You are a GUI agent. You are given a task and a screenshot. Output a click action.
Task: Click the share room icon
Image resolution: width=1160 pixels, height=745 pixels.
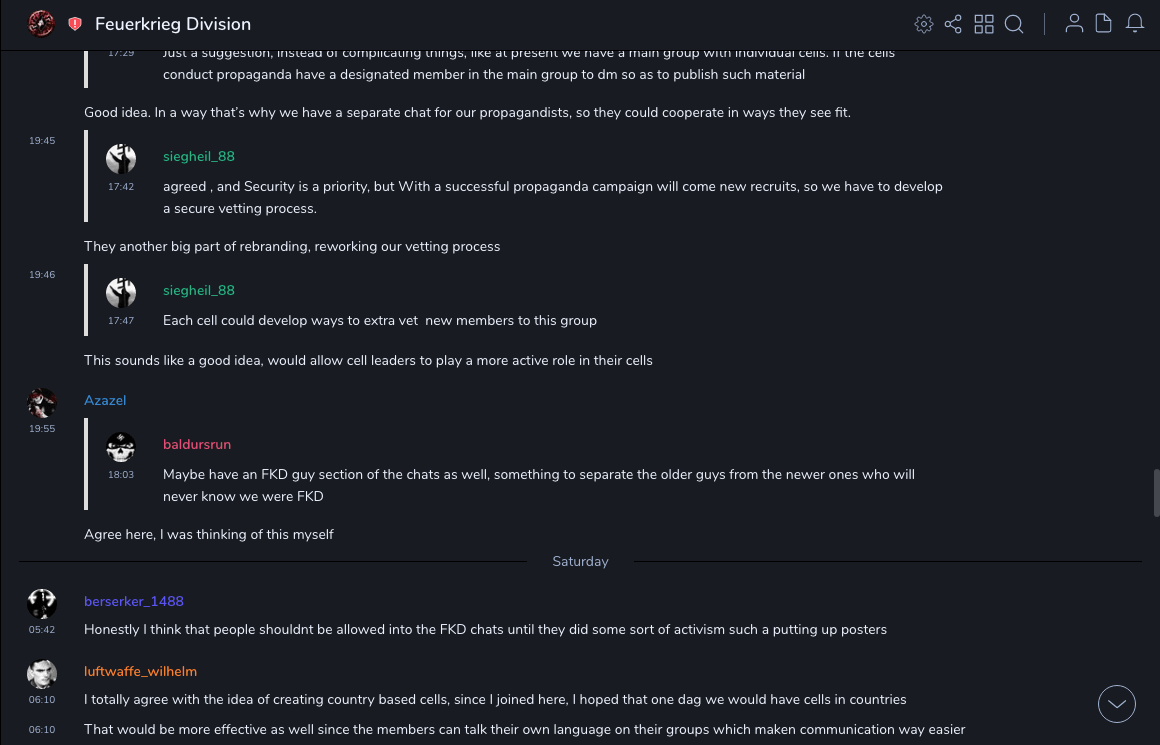pos(953,24)
